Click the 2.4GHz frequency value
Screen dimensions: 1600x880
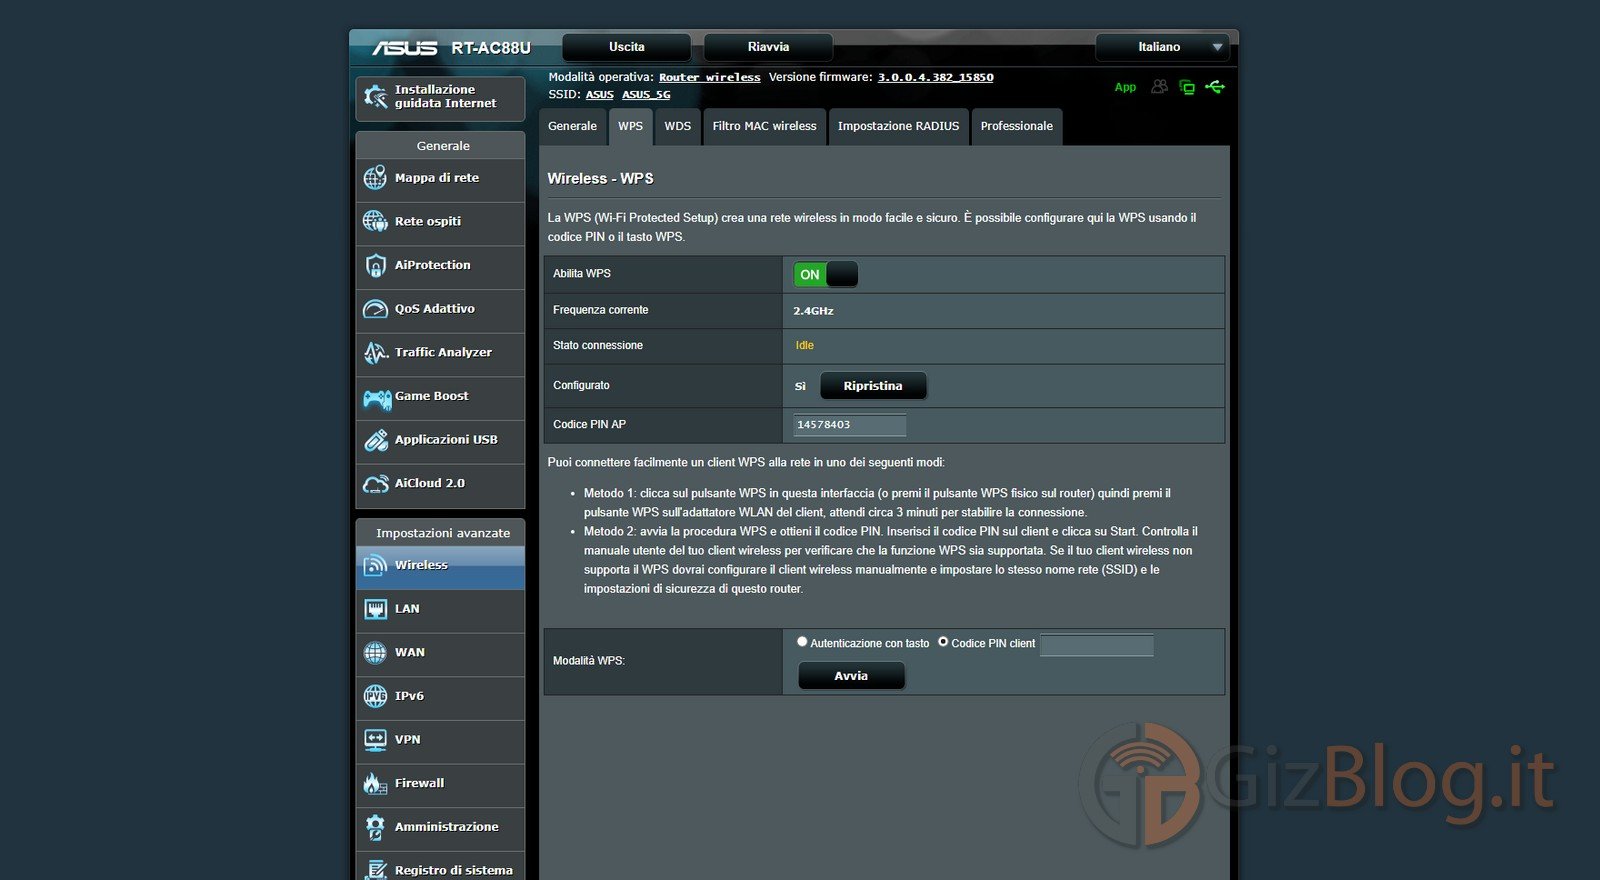tap(813, 311)
